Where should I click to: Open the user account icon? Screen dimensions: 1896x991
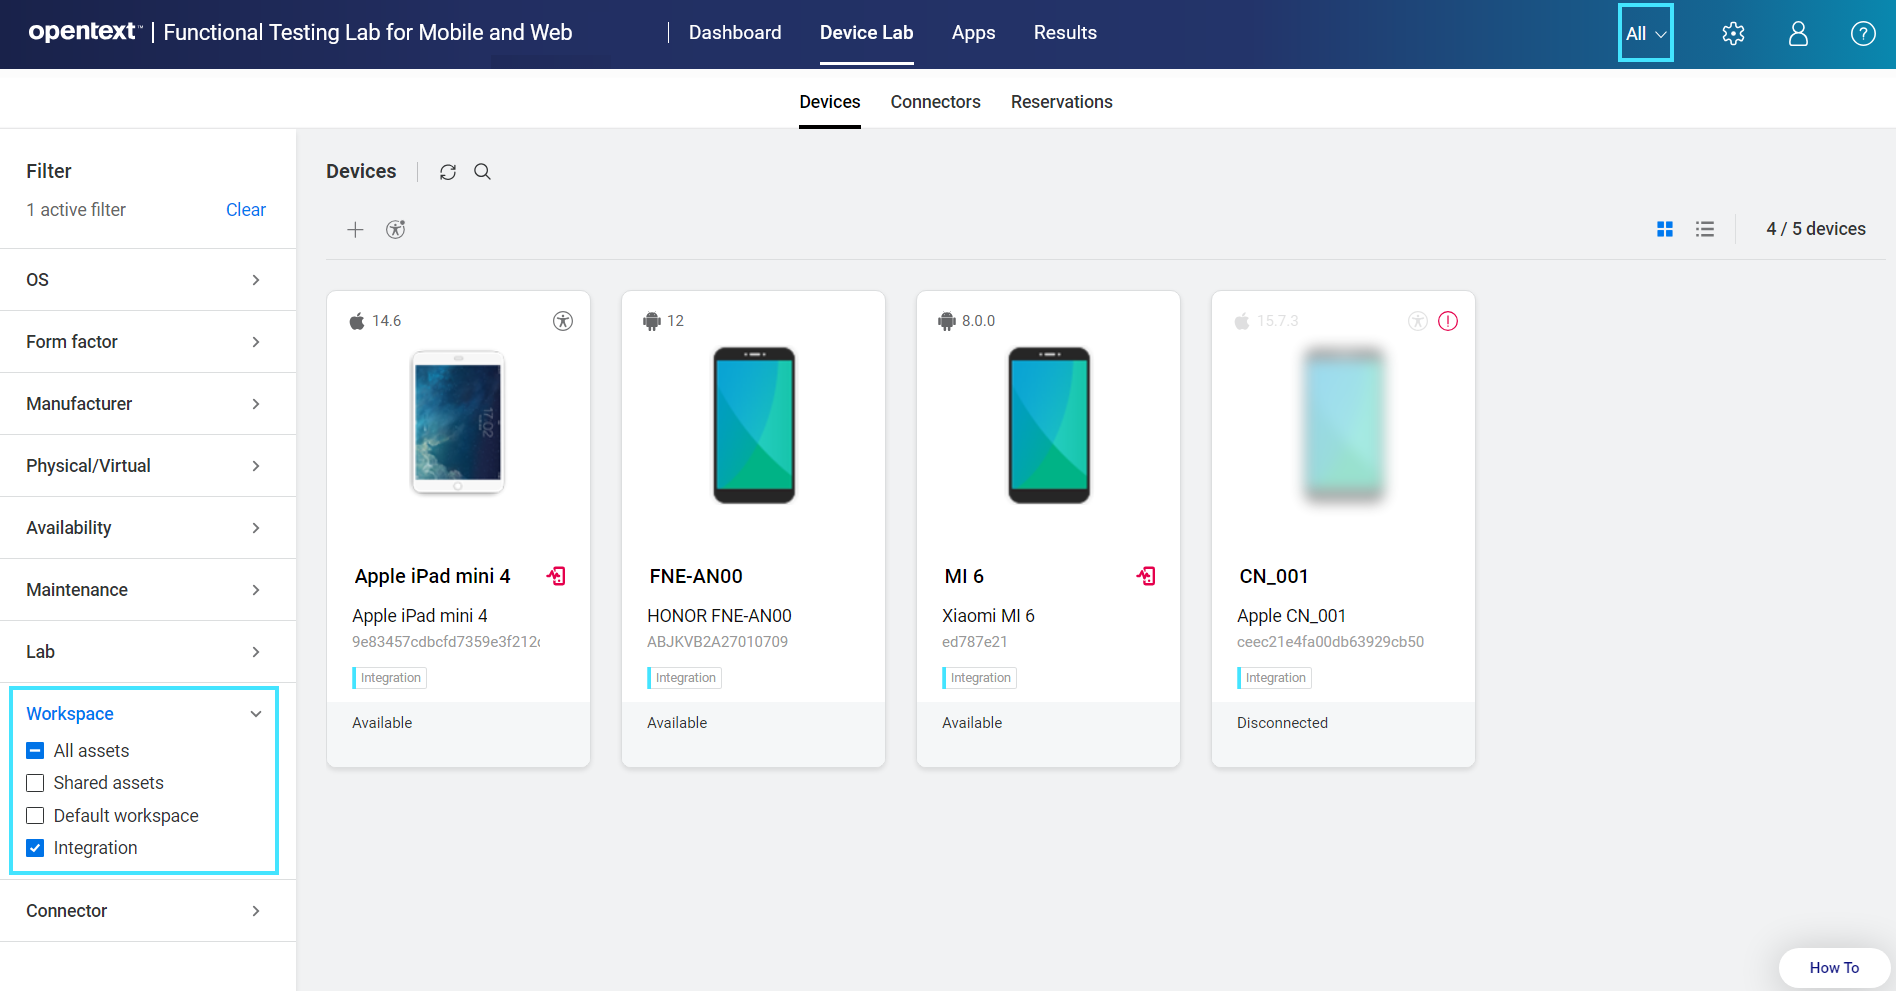pos(1798,34)
